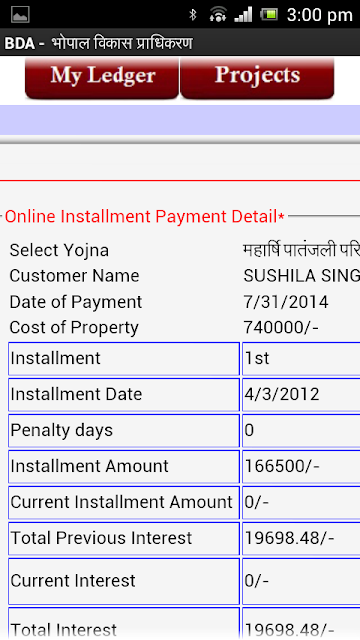Tap the Installment Amount label cell
The width and height of the screenshot is (360, 640).
(x=124, y=467)
